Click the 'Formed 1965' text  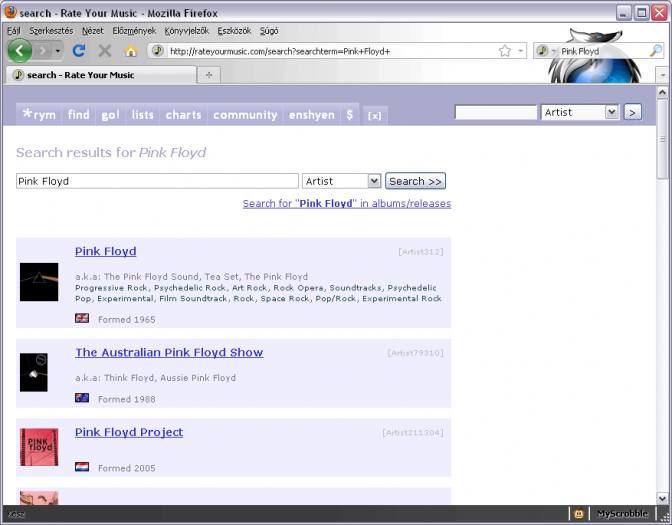point(126,320)
